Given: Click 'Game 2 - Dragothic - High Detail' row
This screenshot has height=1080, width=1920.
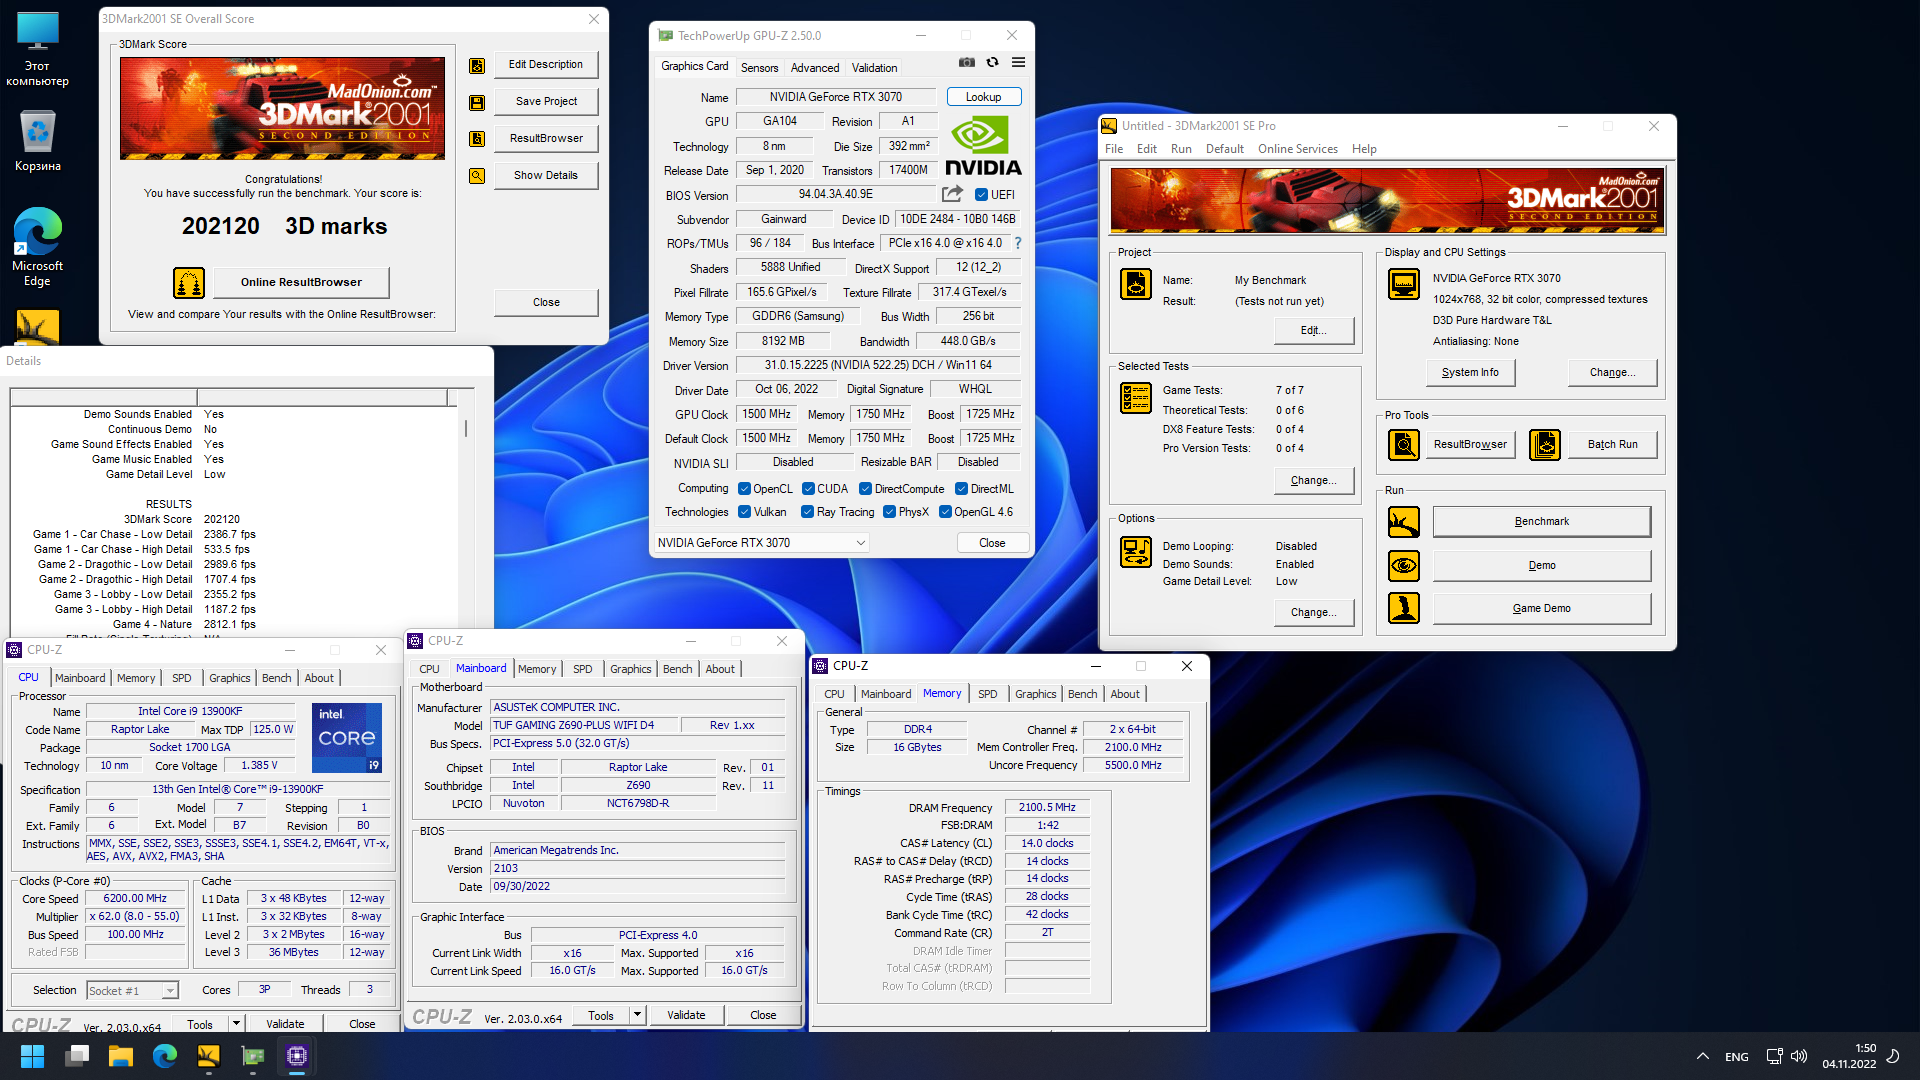Looking at the screenshot, I should tap(146, 580).
